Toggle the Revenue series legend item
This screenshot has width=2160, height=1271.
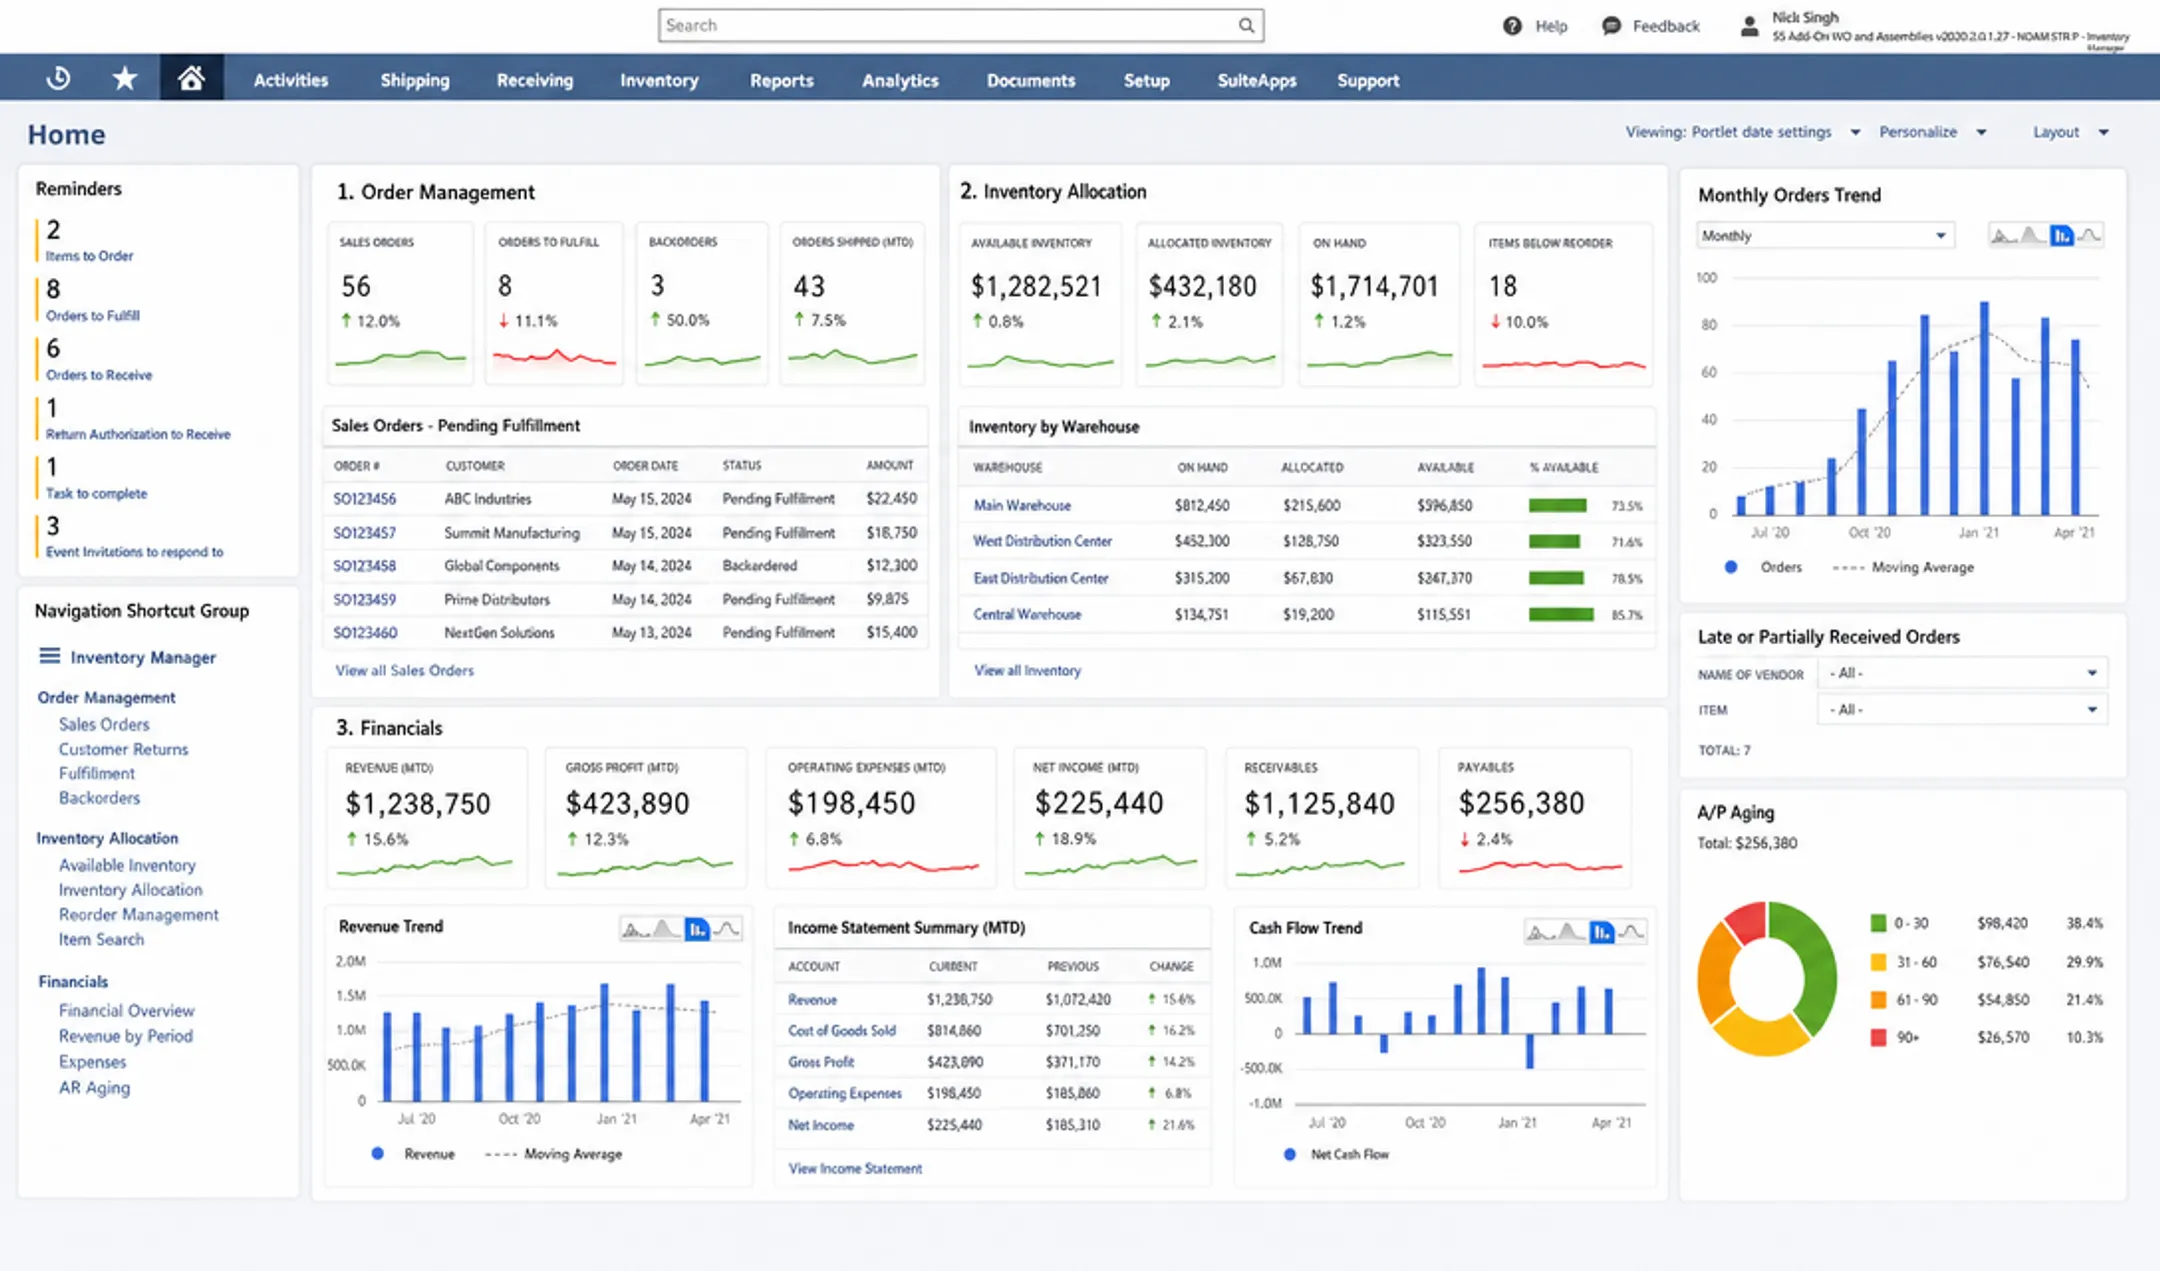413,1154
